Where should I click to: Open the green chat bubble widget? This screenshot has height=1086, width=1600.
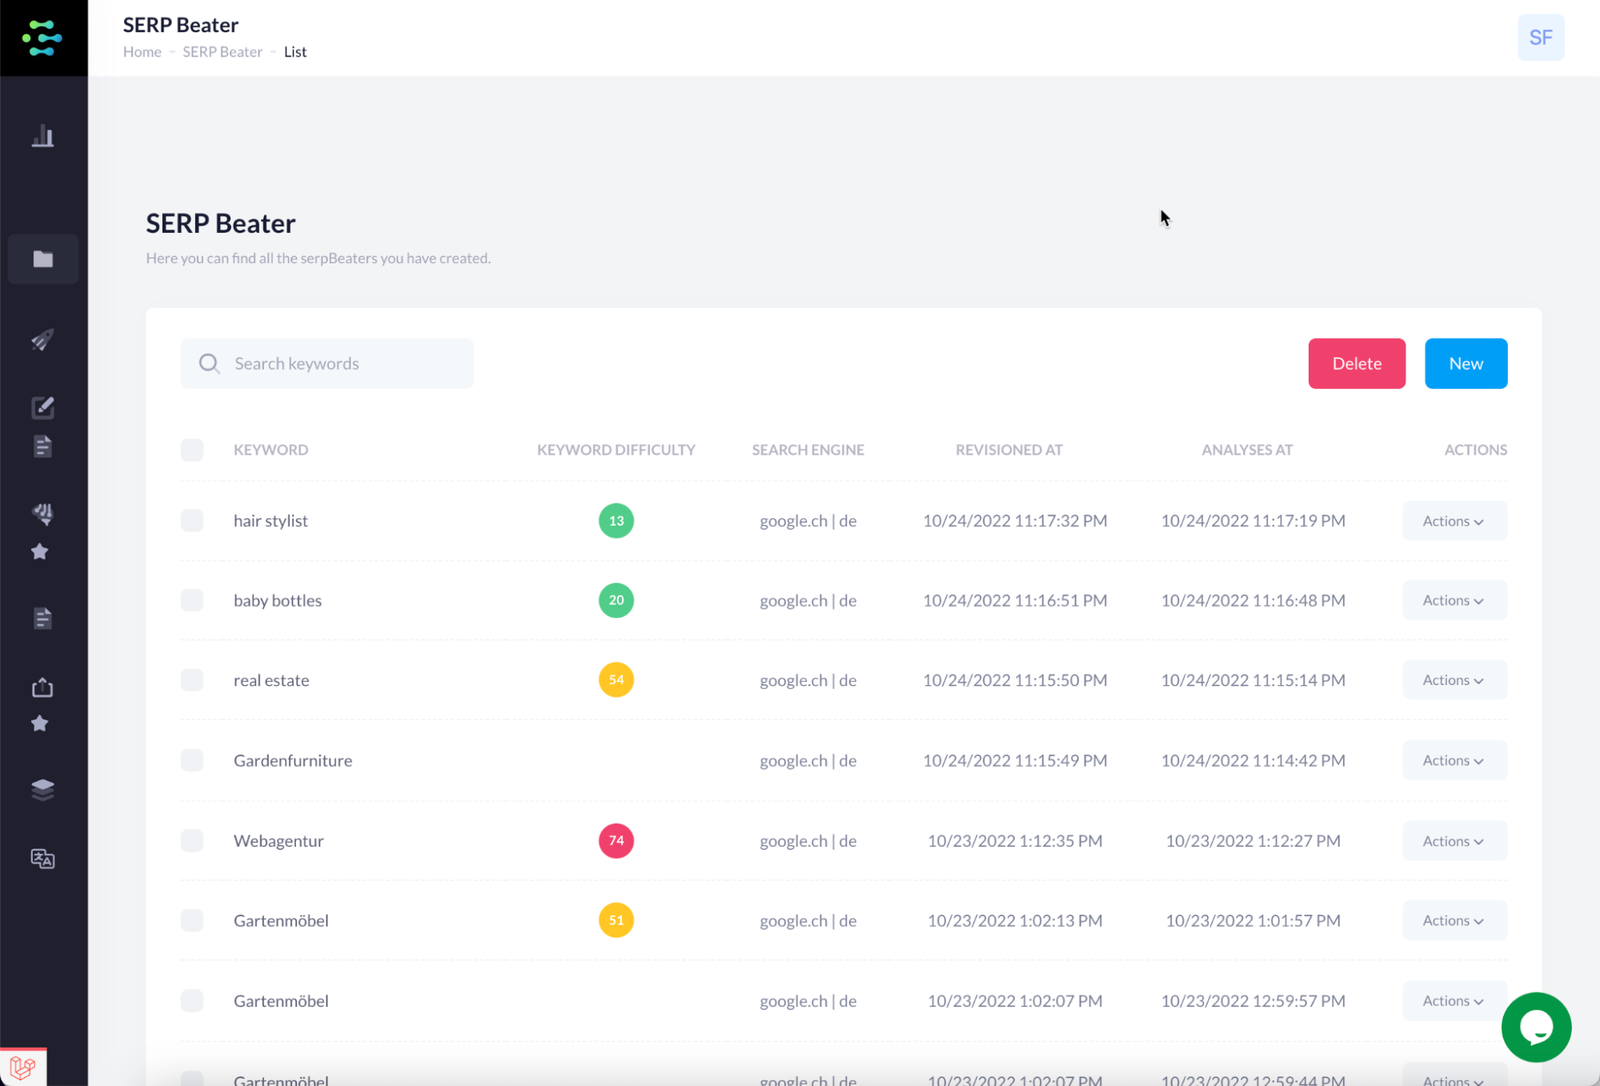(x=1536, y=1027)
